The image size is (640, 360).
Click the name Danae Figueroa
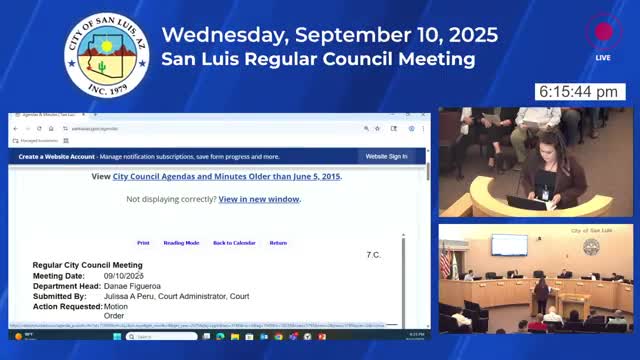pyautogui.click(x=132, y=286)
